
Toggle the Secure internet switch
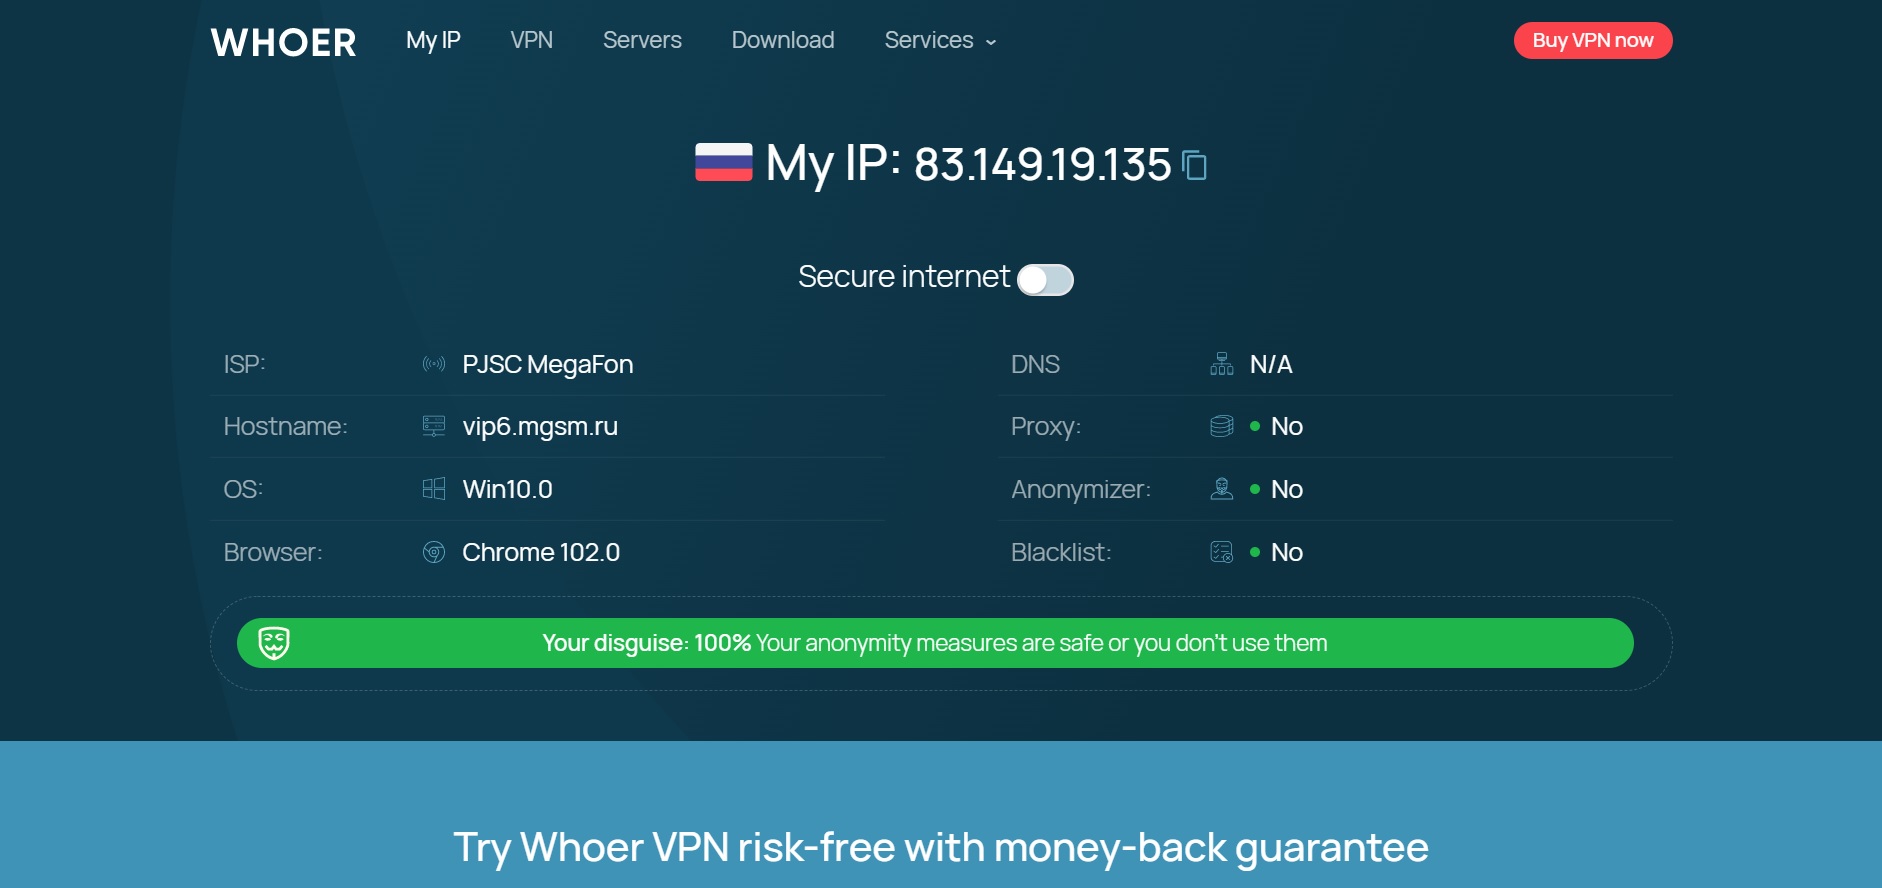[x=1045, y=280]
